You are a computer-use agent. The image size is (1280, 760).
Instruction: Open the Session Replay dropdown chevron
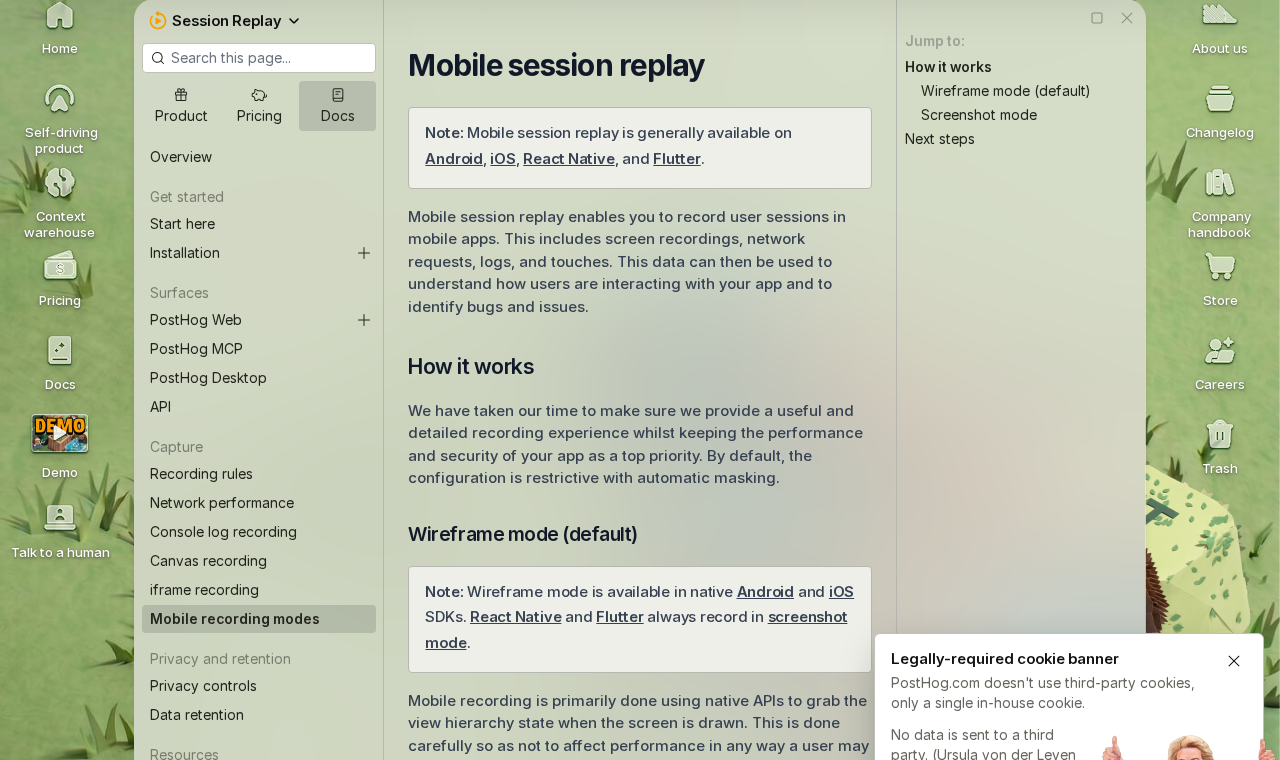294,20
